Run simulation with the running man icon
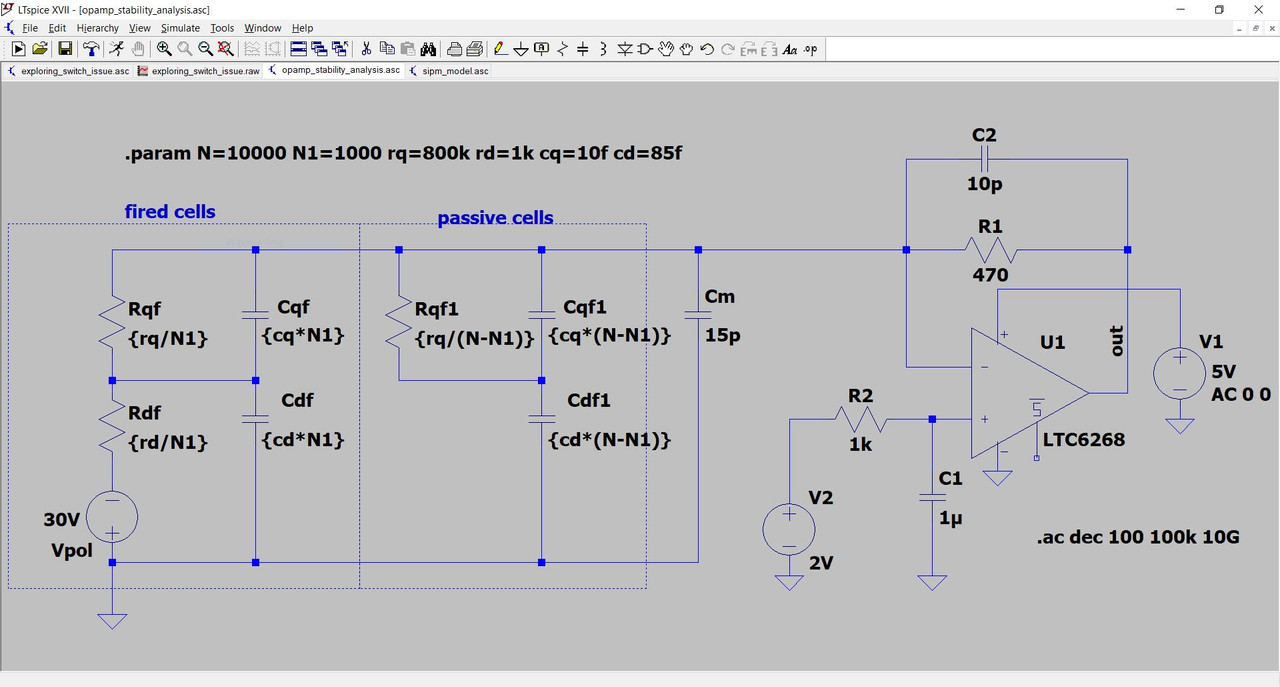 pos(116,49)
